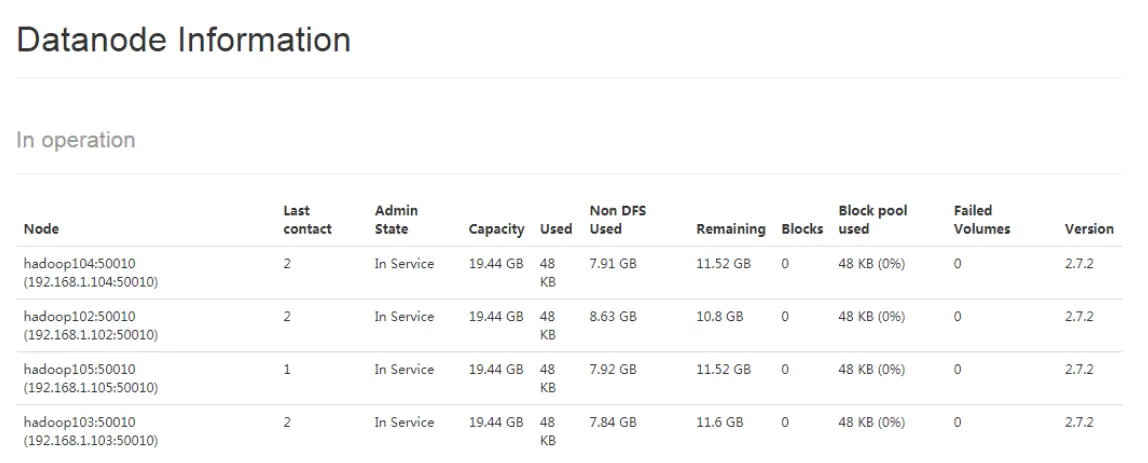Select the hadoop105:50010 node entry
This screenshot has width=1148, height=463.
80,370
